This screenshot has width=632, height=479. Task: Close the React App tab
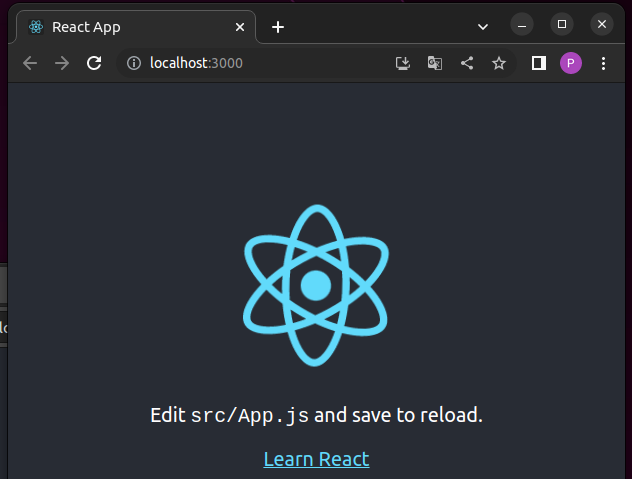(x=240, y=27)
